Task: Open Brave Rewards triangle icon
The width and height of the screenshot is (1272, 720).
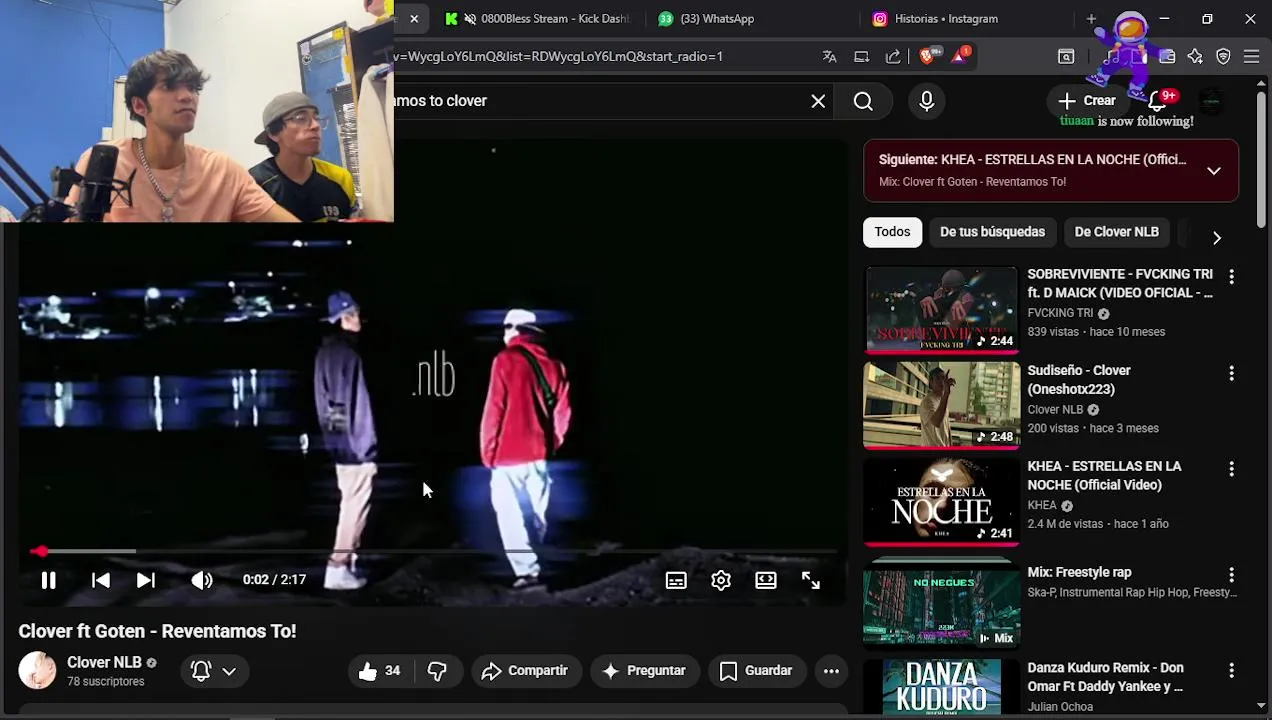Action: tap(959, 57)
